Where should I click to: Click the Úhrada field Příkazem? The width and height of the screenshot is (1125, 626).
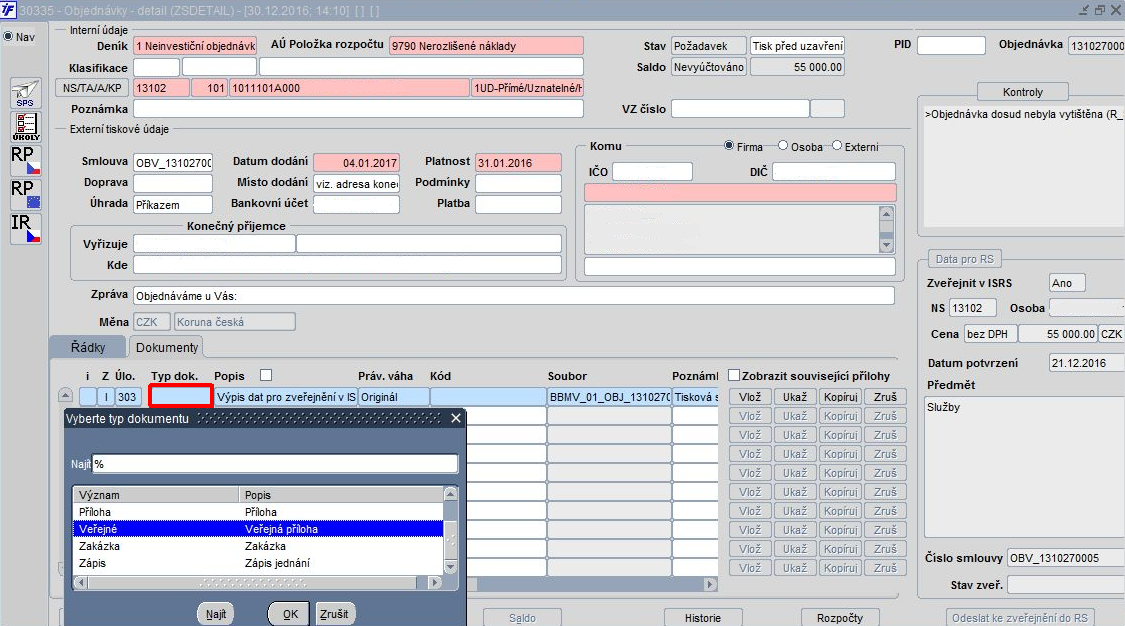point(173,204)
